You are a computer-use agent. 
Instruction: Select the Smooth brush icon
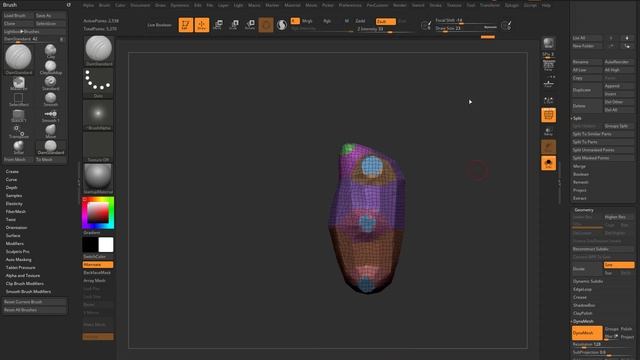(51, 99)
